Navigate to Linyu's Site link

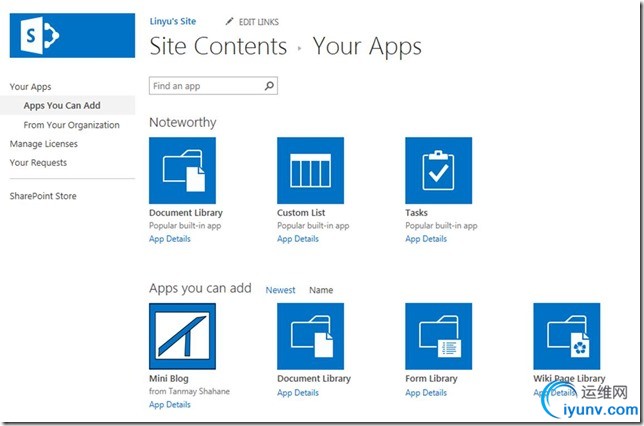click(172, 21)
